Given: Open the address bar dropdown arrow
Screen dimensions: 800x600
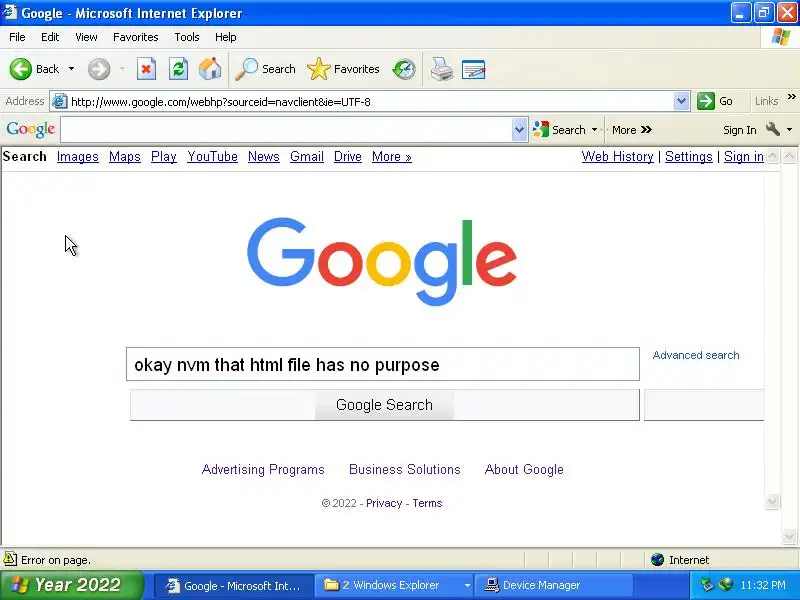Looking at the screenshot, I should 681,101.
